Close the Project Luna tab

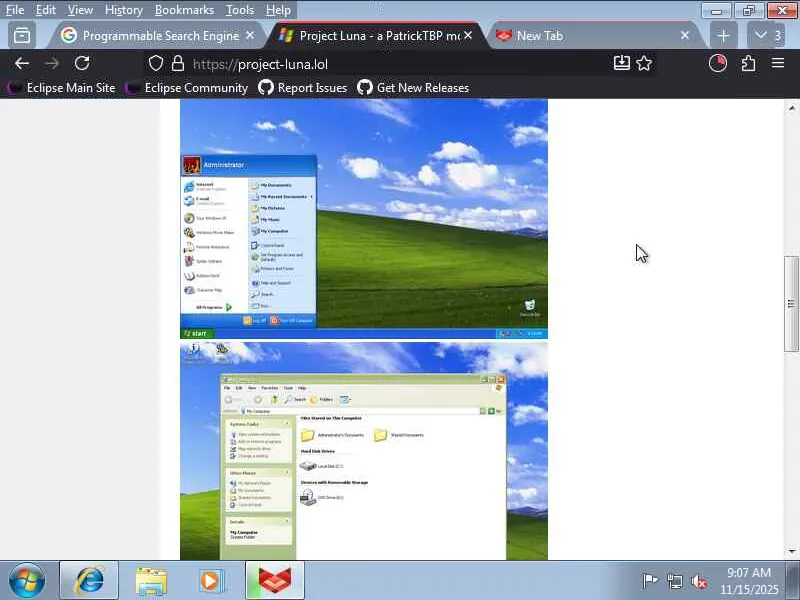click(468, 35)
